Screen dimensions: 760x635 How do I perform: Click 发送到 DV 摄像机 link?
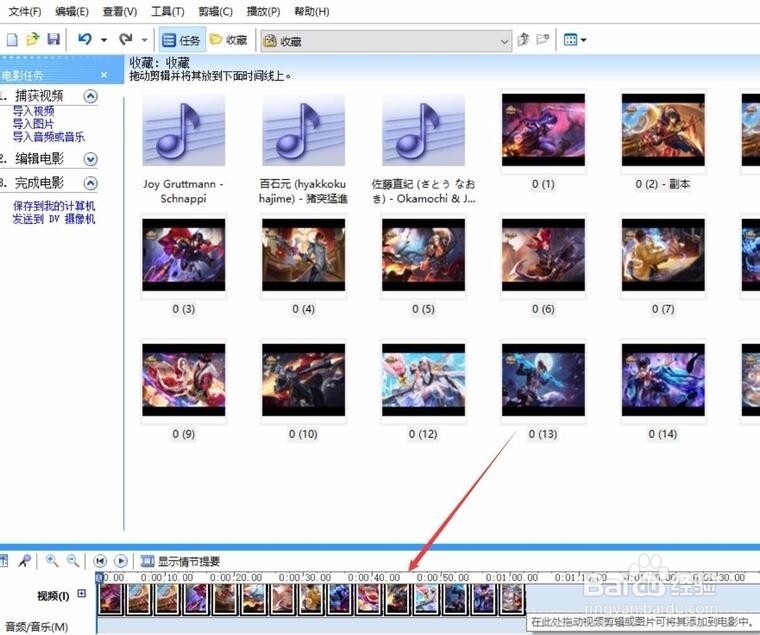54,219
